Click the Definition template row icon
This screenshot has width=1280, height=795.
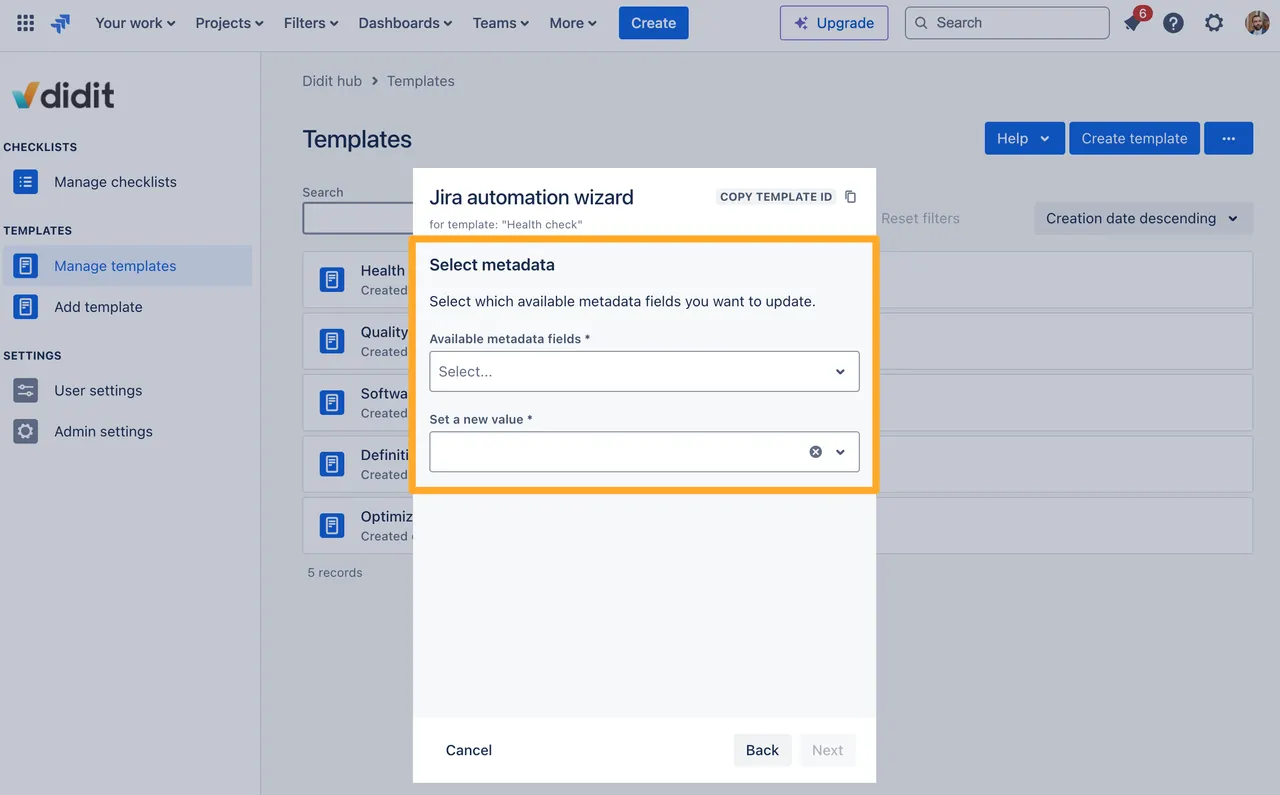click(332, 464)
